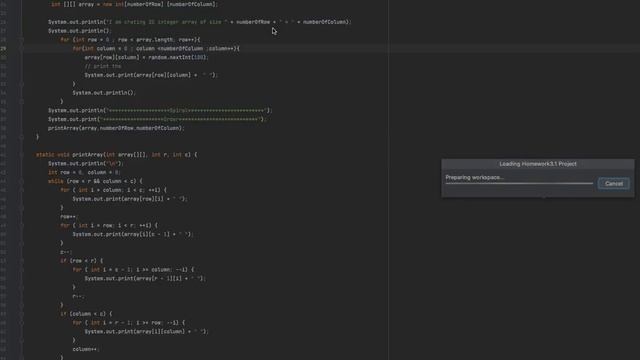This screenshot has height=360, width=640.
Task: Place cursor on the int[][] array declaration line
Action: pyautogui.click(x=134, y=4)
